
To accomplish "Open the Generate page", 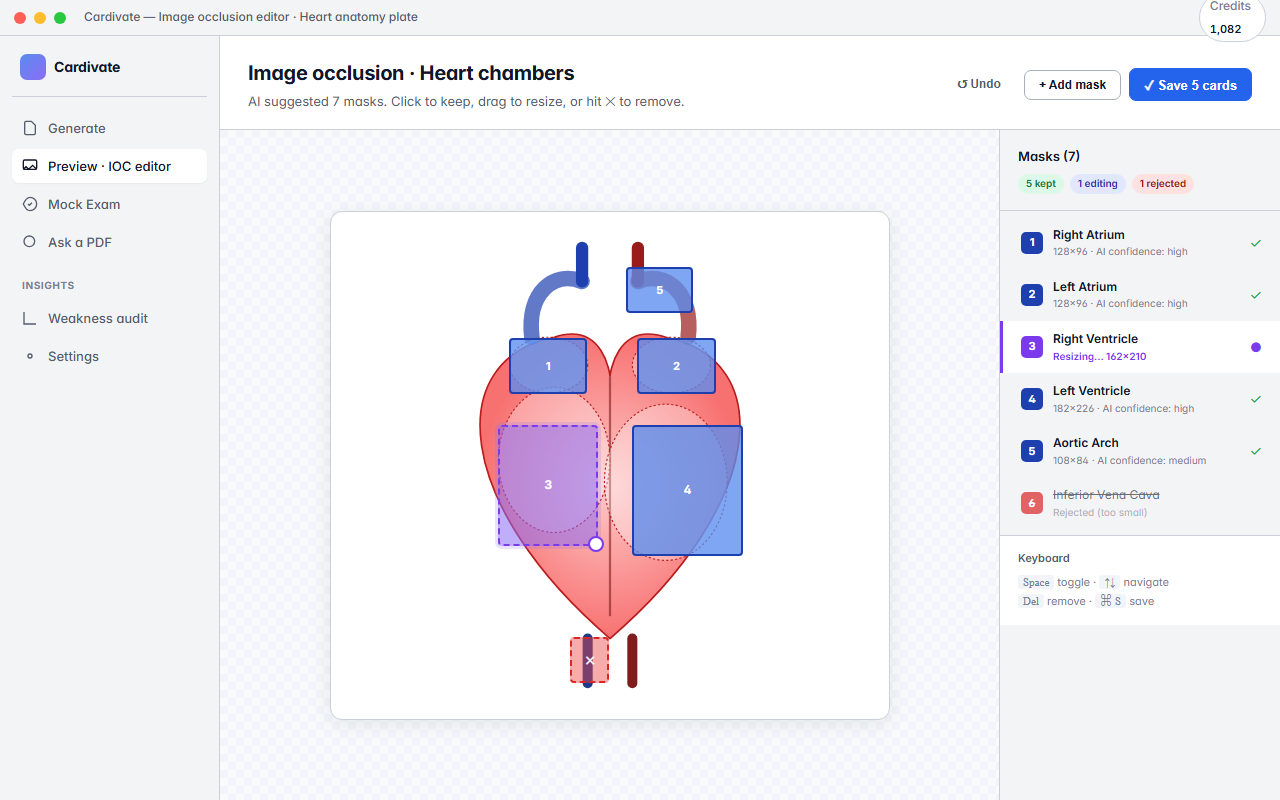I will [109, 128].
